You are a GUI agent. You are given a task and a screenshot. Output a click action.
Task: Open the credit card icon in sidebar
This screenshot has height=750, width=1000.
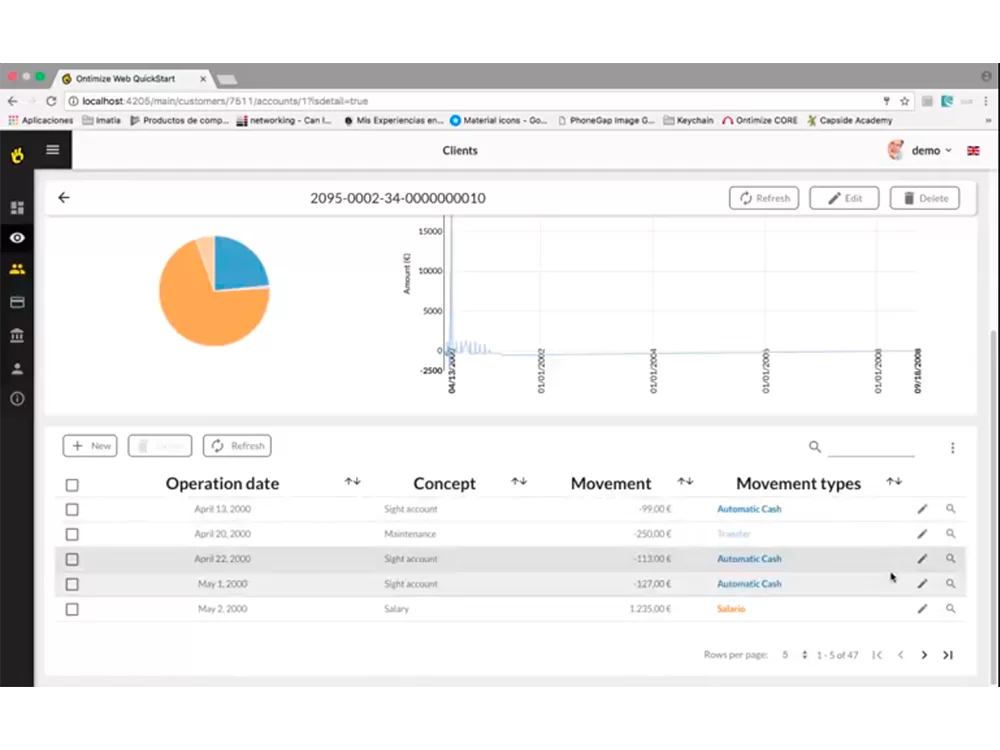(x=17, y=302)
